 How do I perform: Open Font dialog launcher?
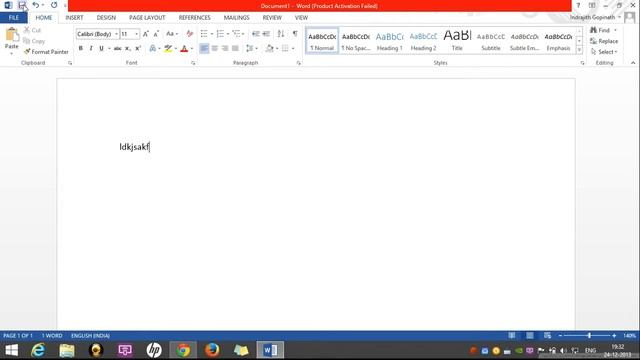pos(193,63)
